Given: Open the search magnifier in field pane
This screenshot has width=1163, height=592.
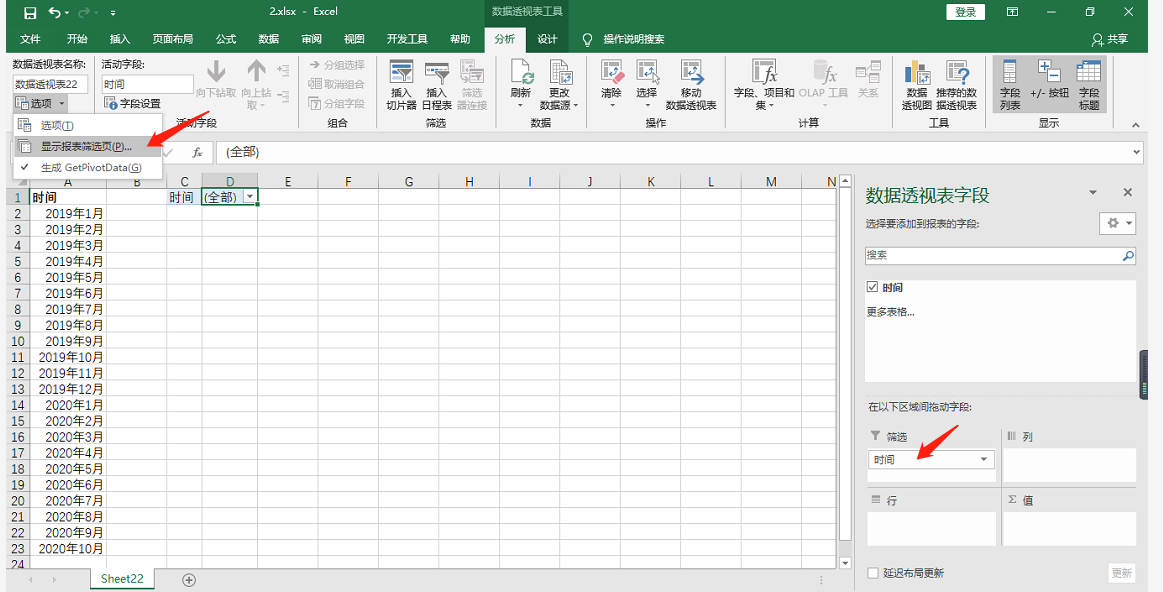Looking at the screenshot, I should 1128,255.
